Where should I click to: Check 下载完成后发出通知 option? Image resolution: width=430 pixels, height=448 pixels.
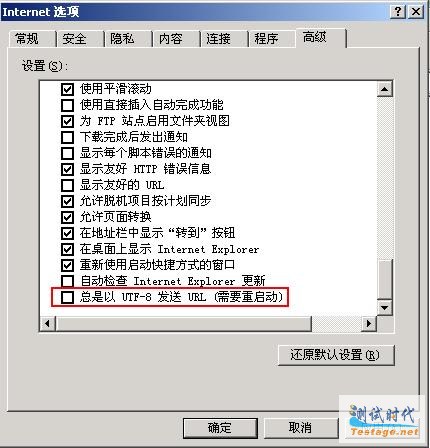pyautogui.click(x=67, y=137)
